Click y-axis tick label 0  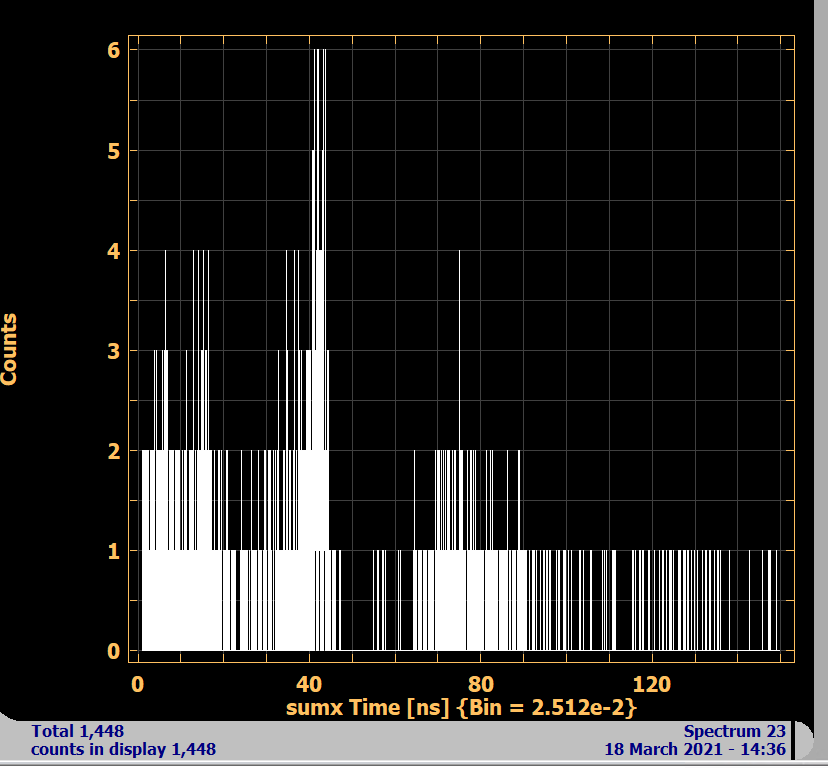tap(114, 651)
